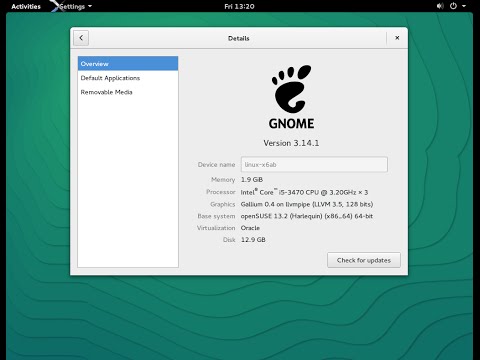Click the Virtualization label
The height and width of the screenshot is (360, 480).
tap(216, 228)
